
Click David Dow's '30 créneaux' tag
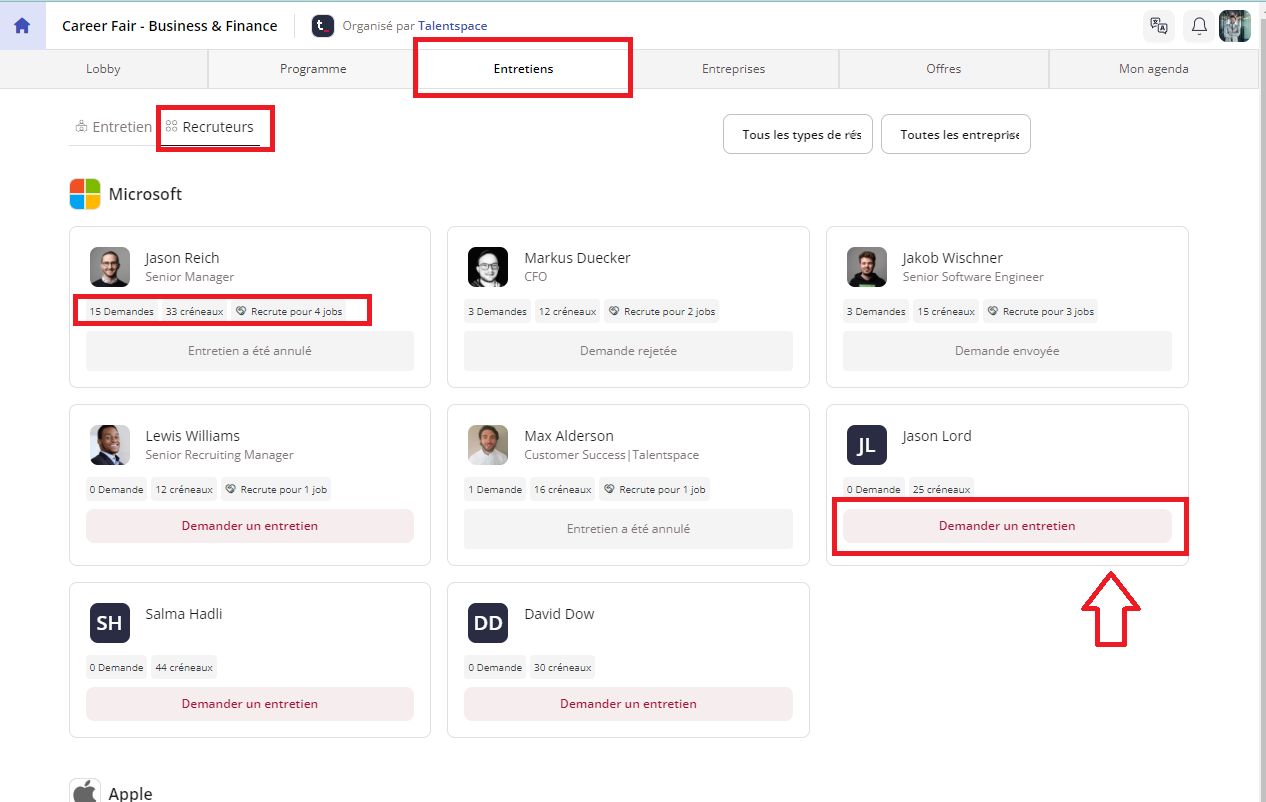coord(562,667)
